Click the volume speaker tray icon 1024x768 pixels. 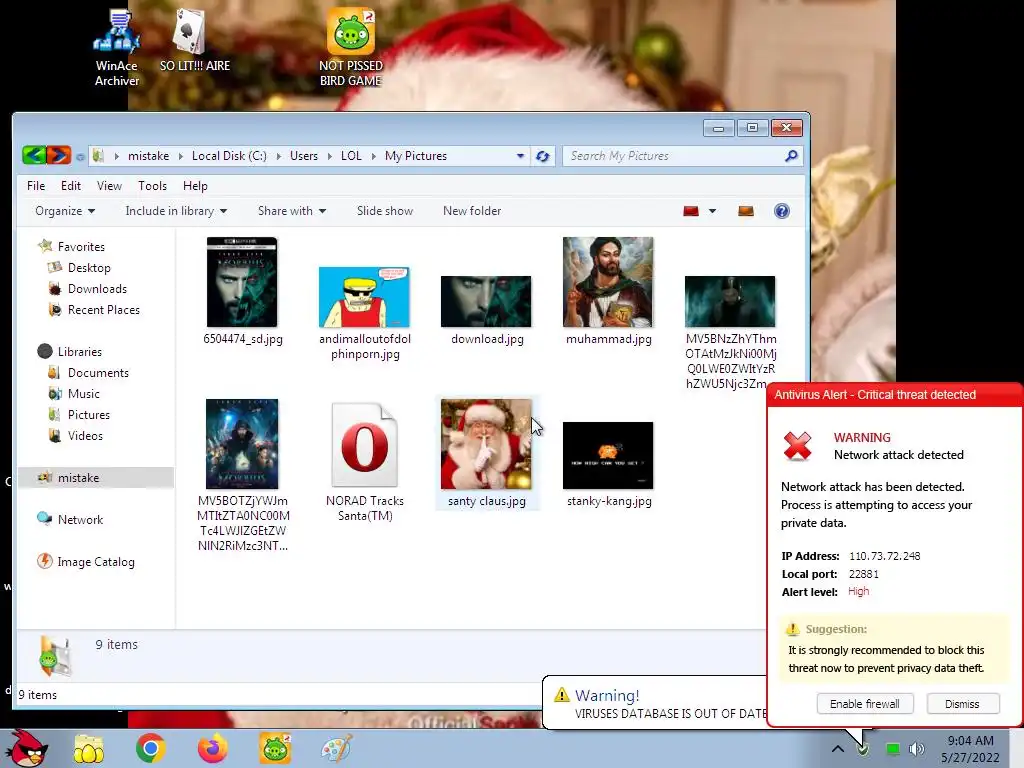pos(917,749)
